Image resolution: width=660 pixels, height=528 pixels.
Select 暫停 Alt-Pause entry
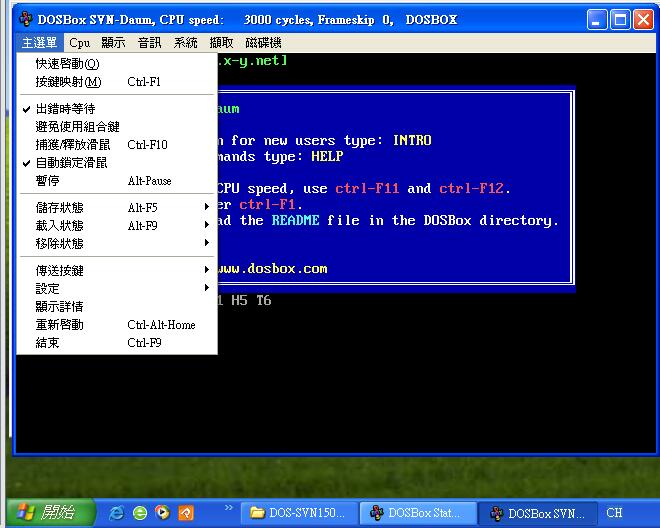(x=117, y=181)
